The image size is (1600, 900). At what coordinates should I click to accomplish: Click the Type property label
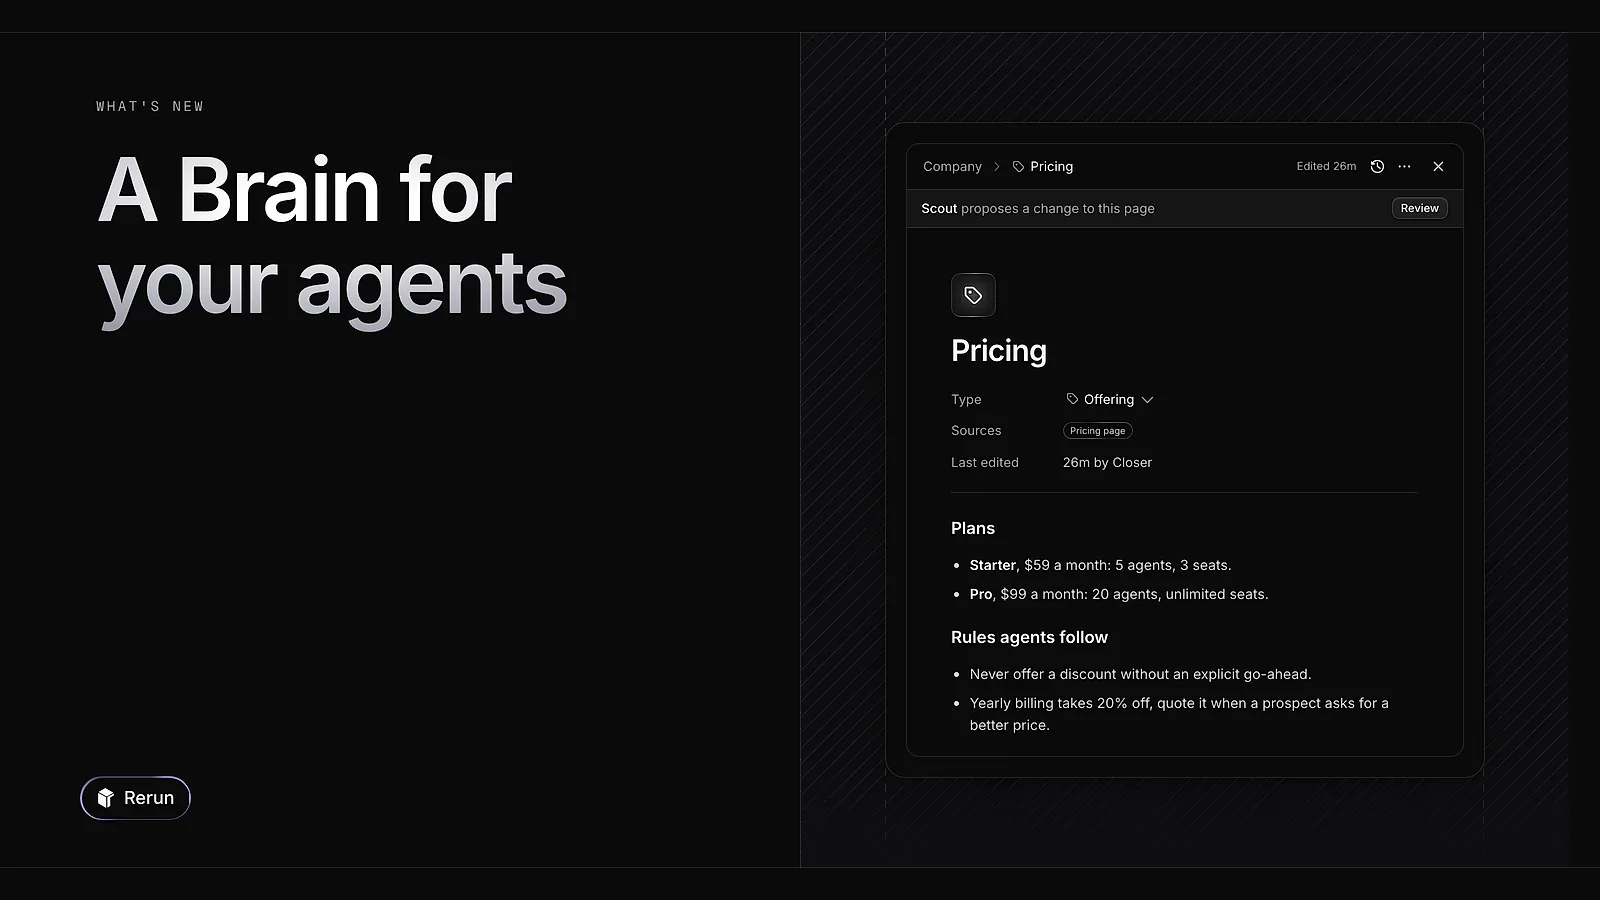(x=966, y=399)
